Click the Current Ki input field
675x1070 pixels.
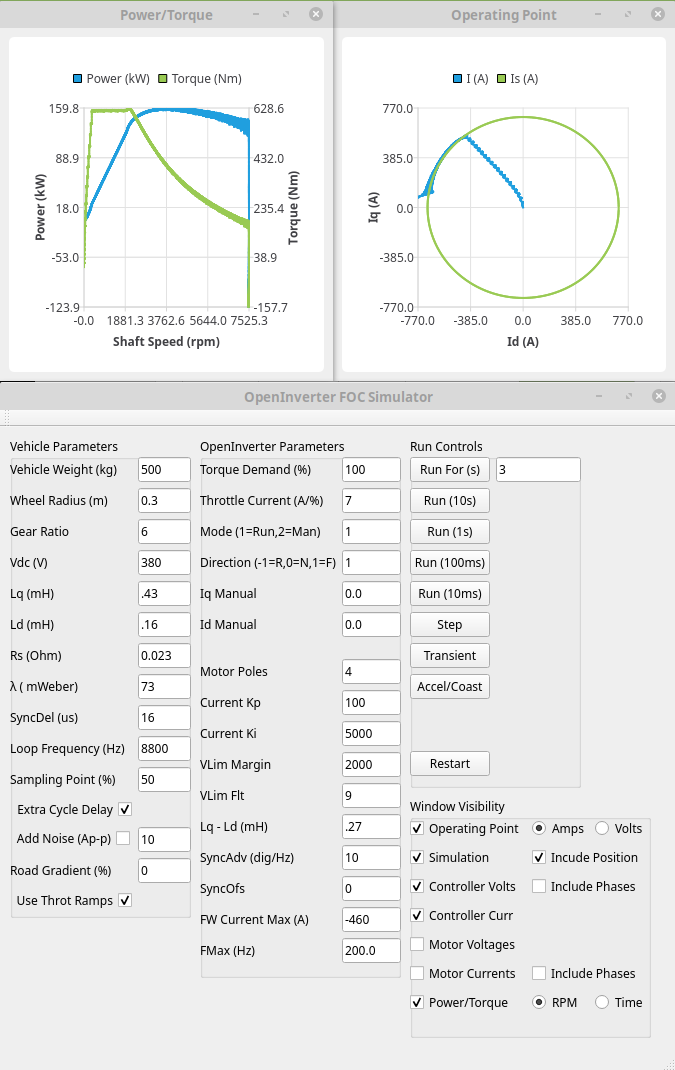pos(371,734)
